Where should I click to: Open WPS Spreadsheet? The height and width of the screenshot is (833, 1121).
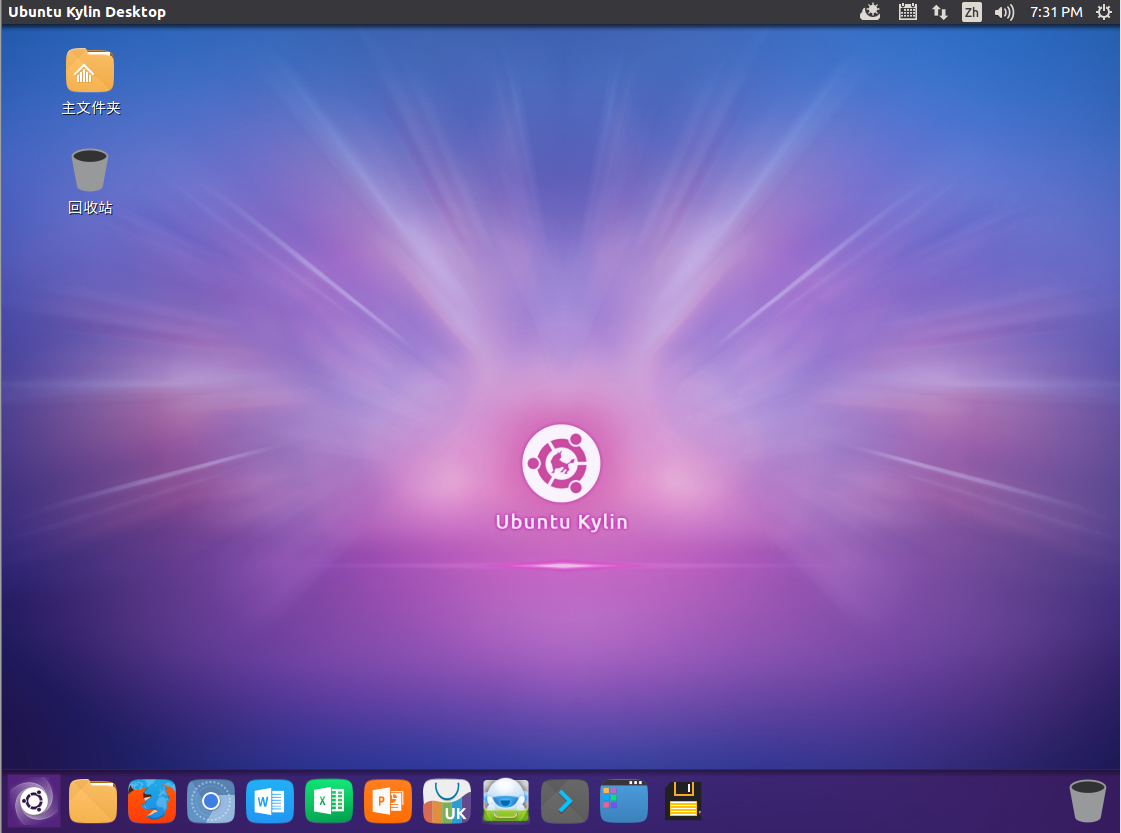329,801
